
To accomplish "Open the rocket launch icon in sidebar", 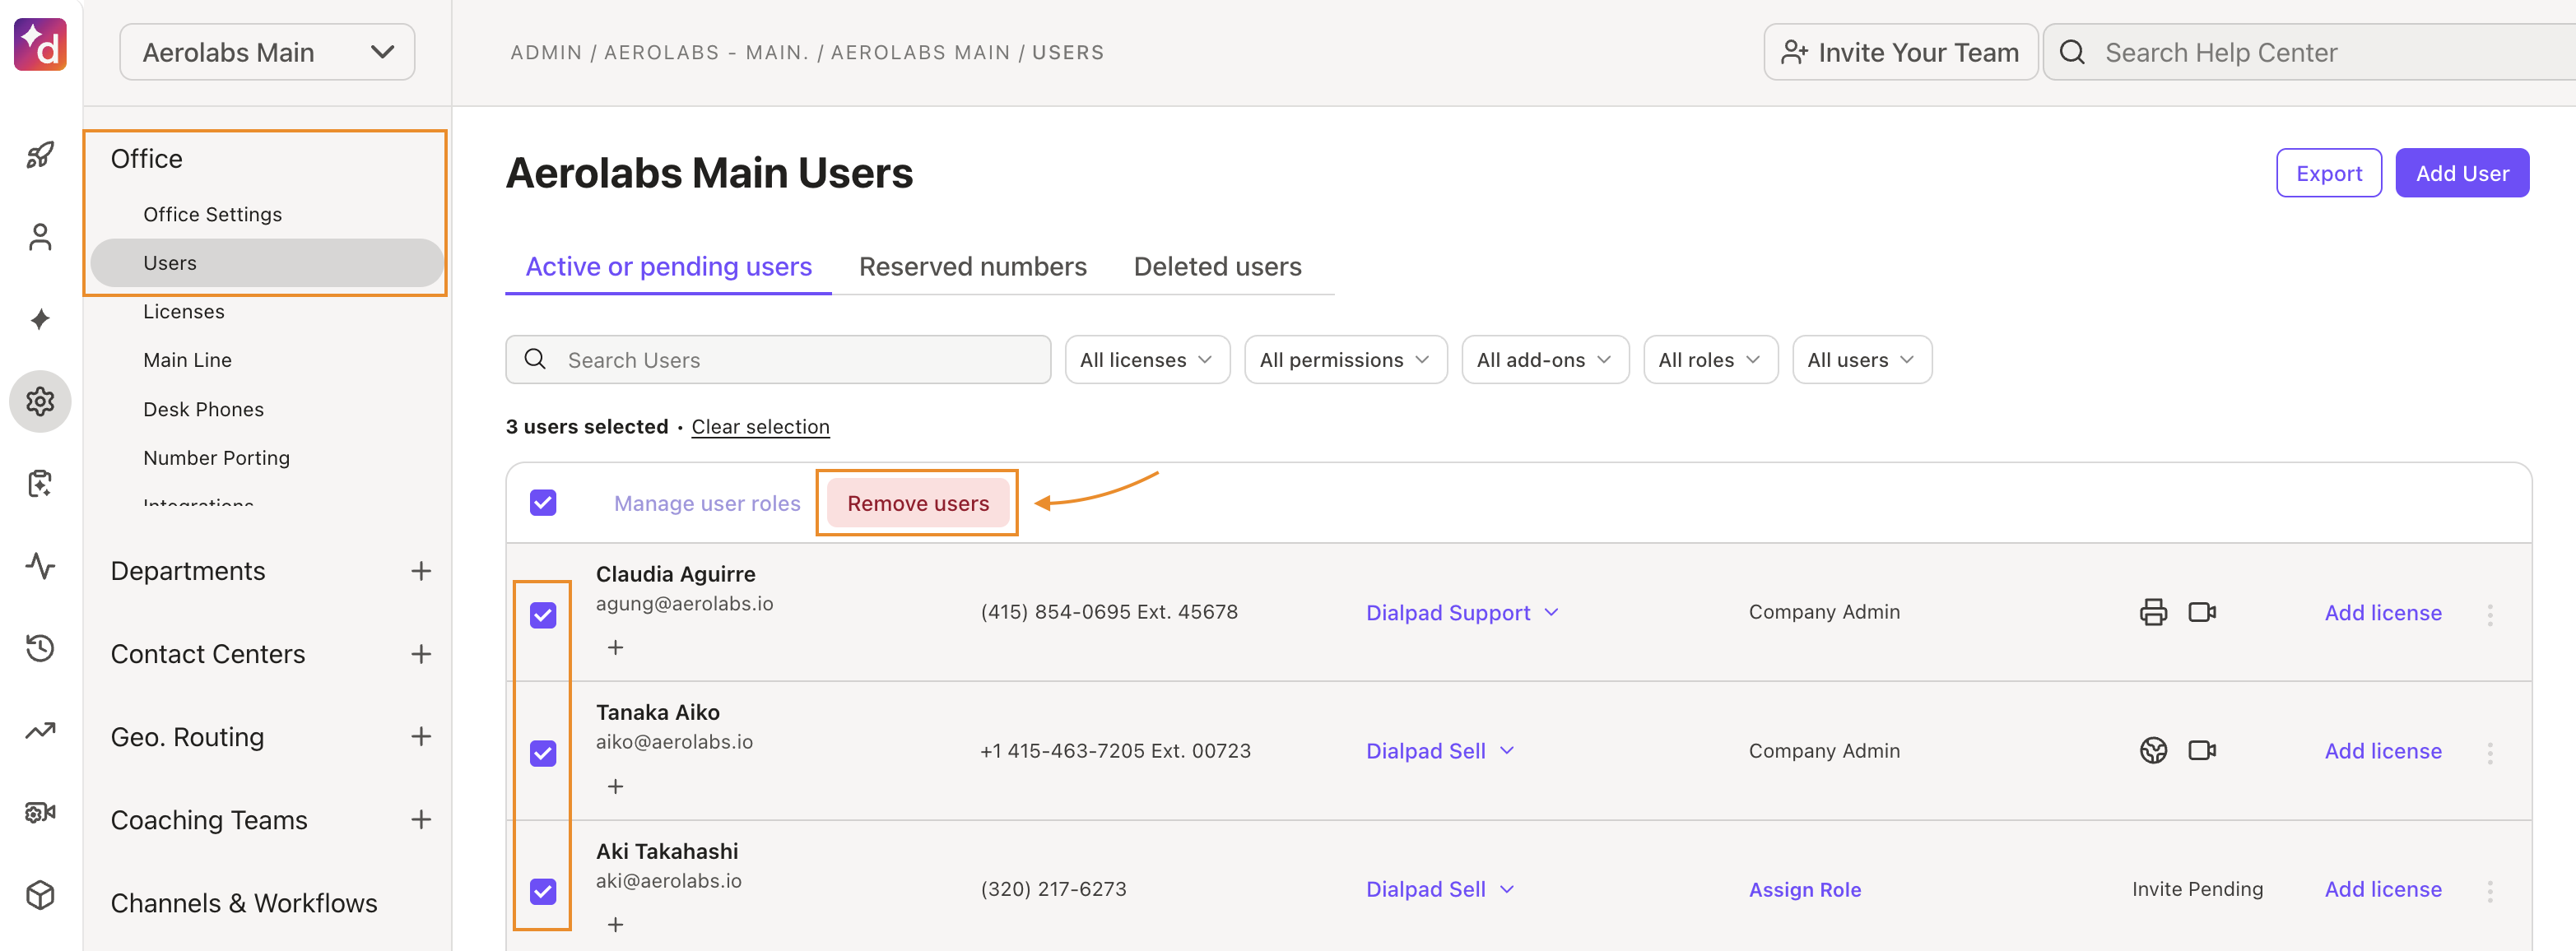I will (x=40, y=155).
